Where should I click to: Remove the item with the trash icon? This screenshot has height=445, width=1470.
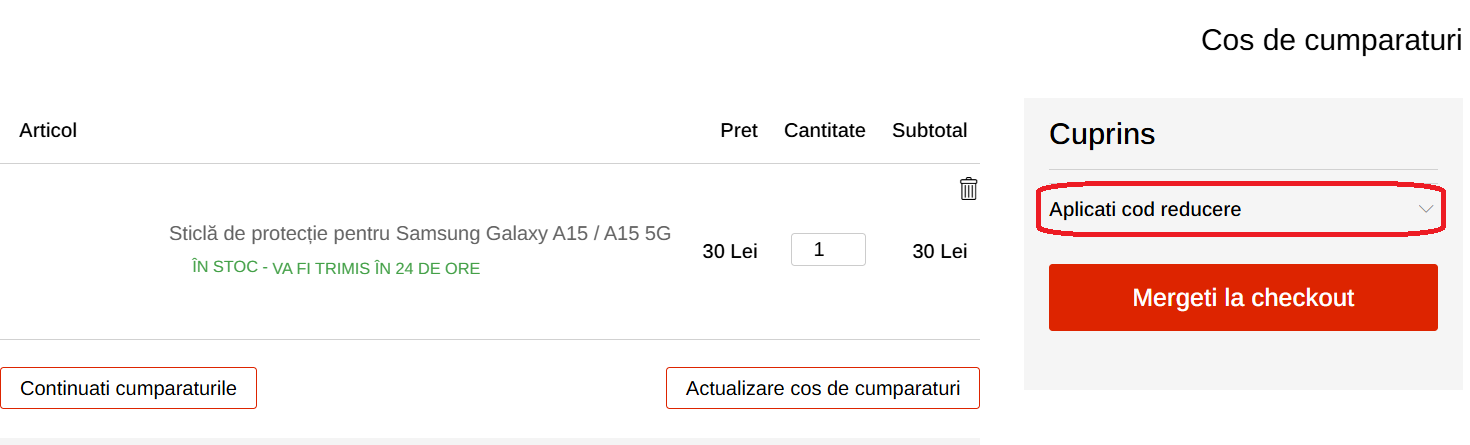(968, 189)
